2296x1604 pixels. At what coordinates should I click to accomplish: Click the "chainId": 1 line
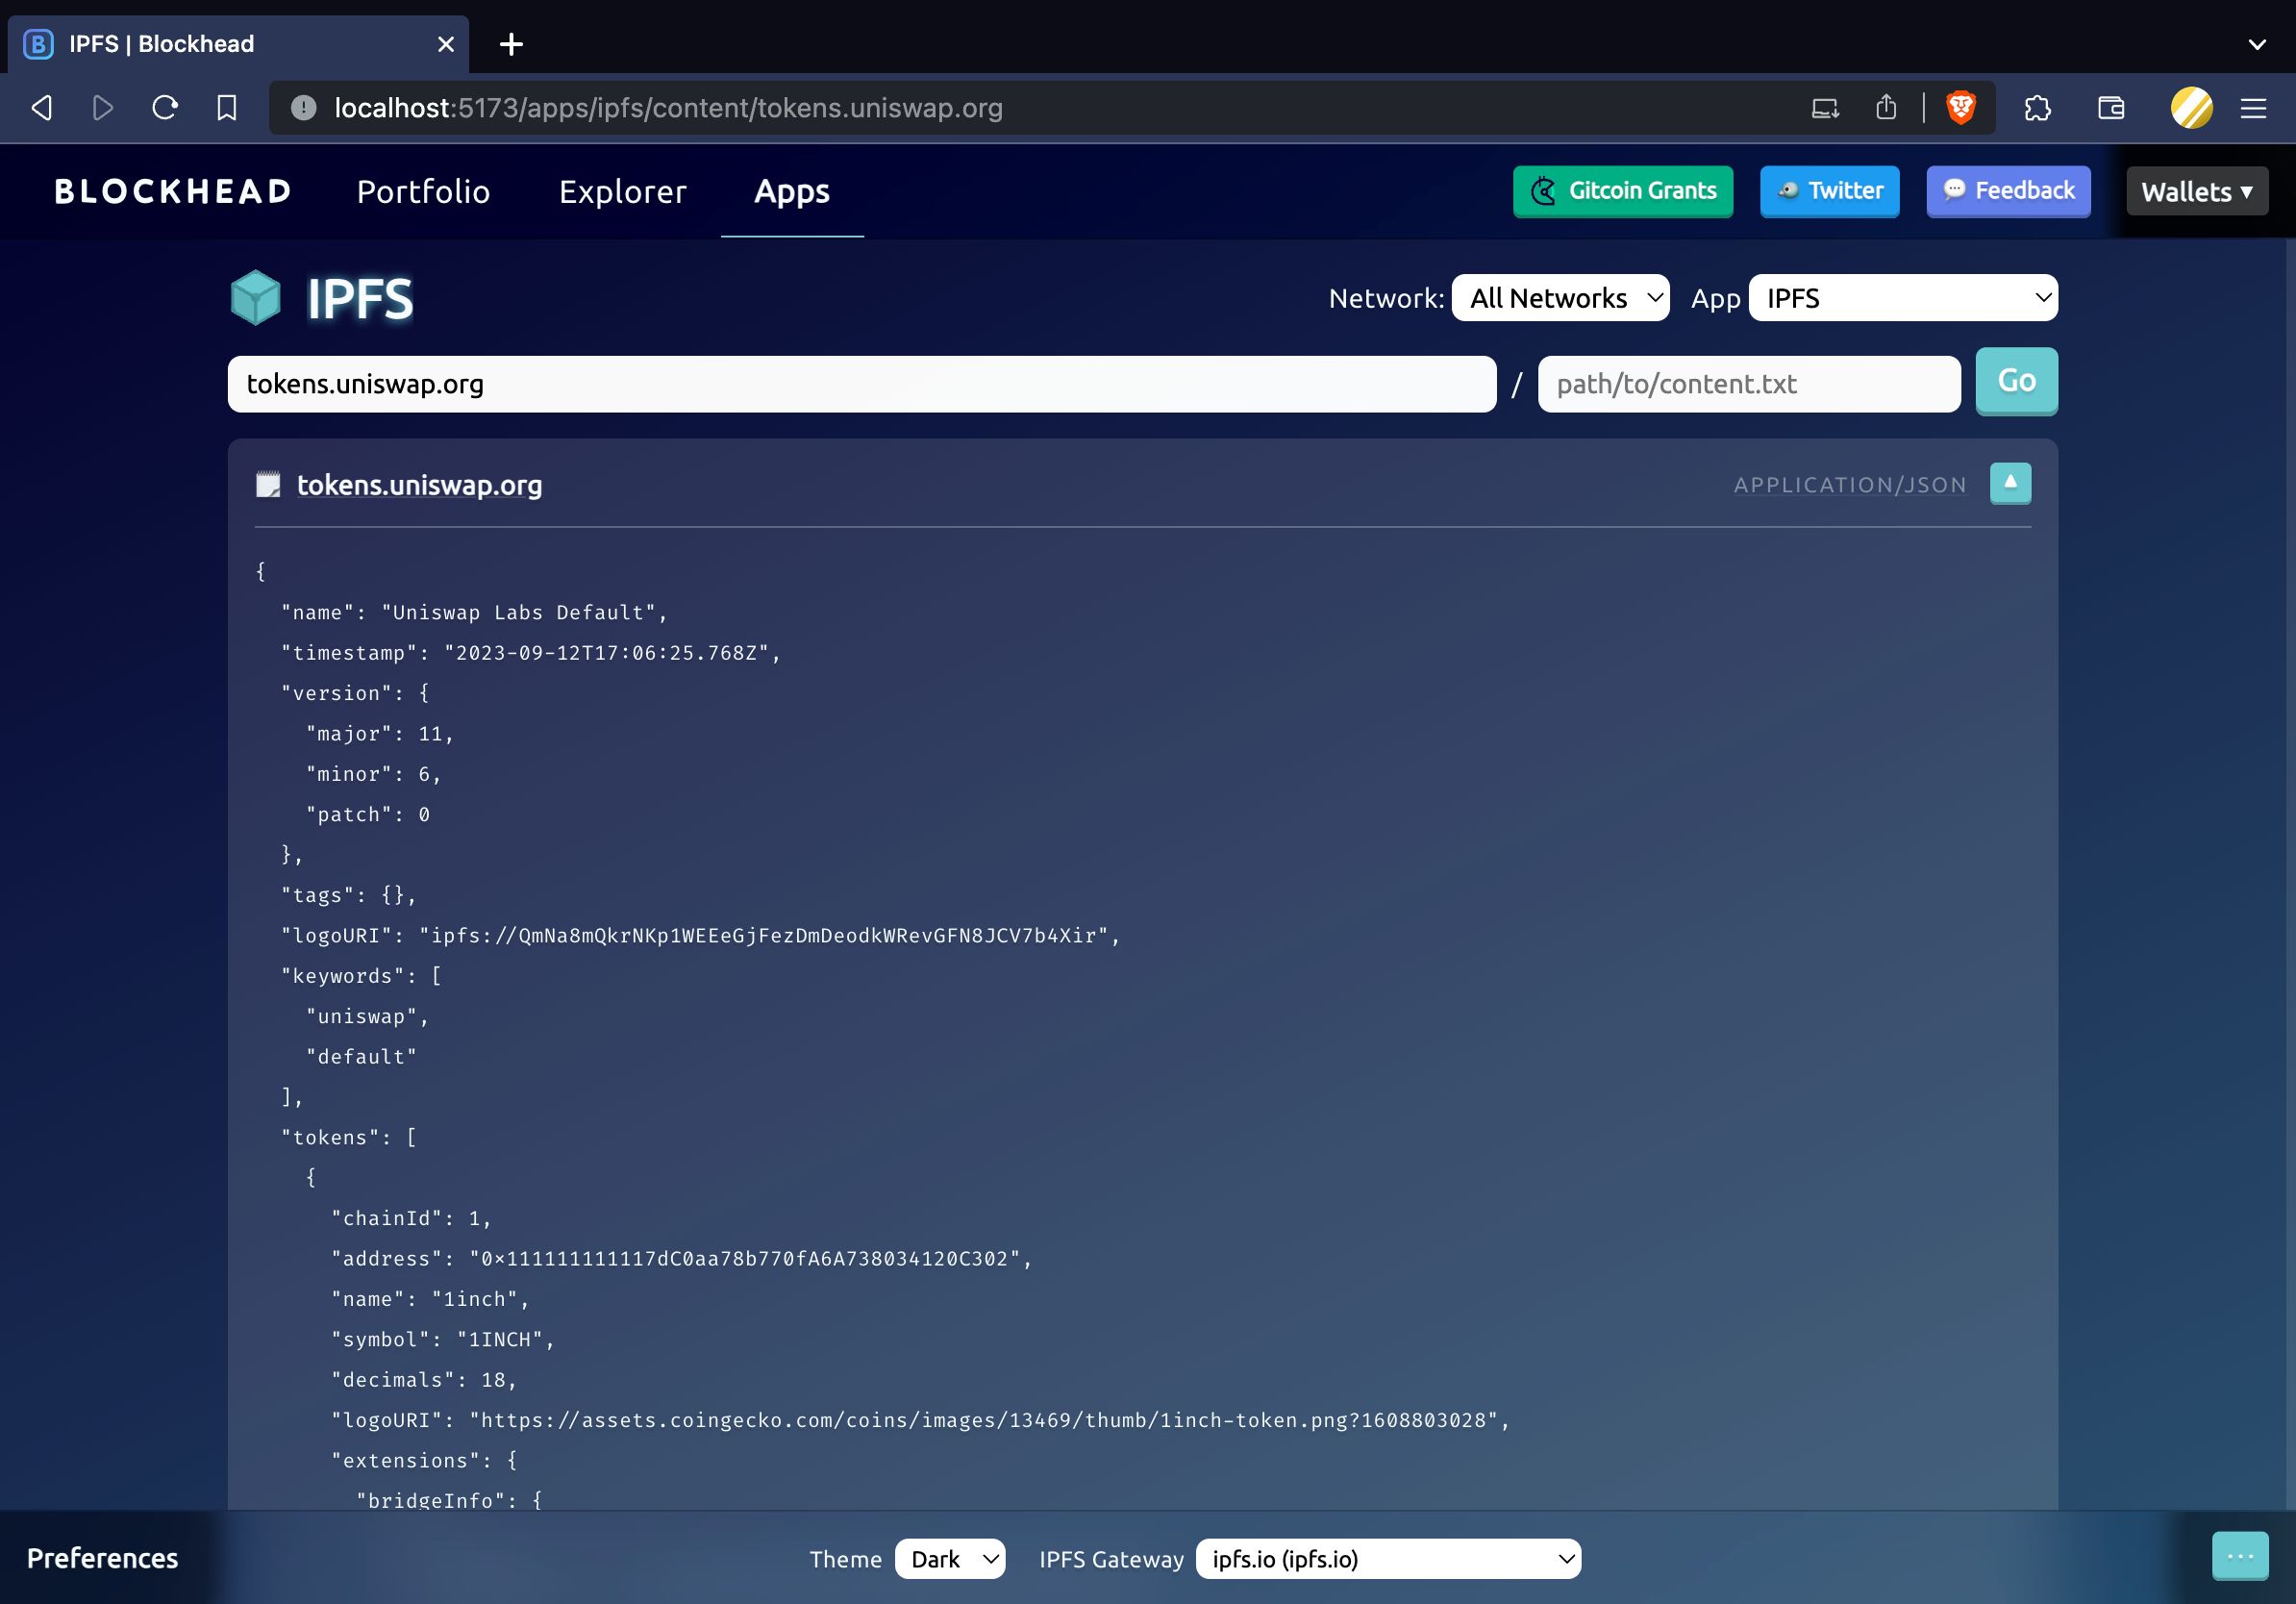[x=411, y=1219]
